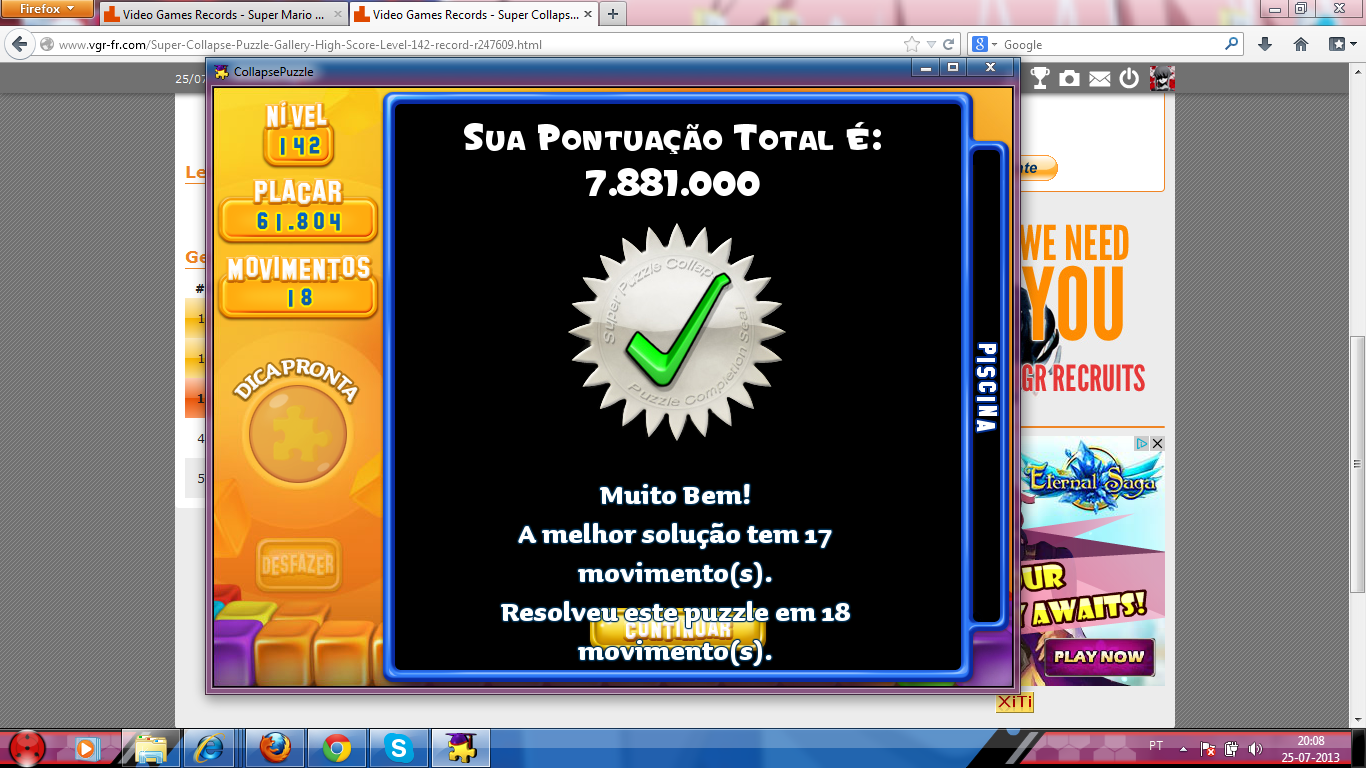Open a new browser tab
Viewport: 1366px width, 768px height.
pos(612,14)
